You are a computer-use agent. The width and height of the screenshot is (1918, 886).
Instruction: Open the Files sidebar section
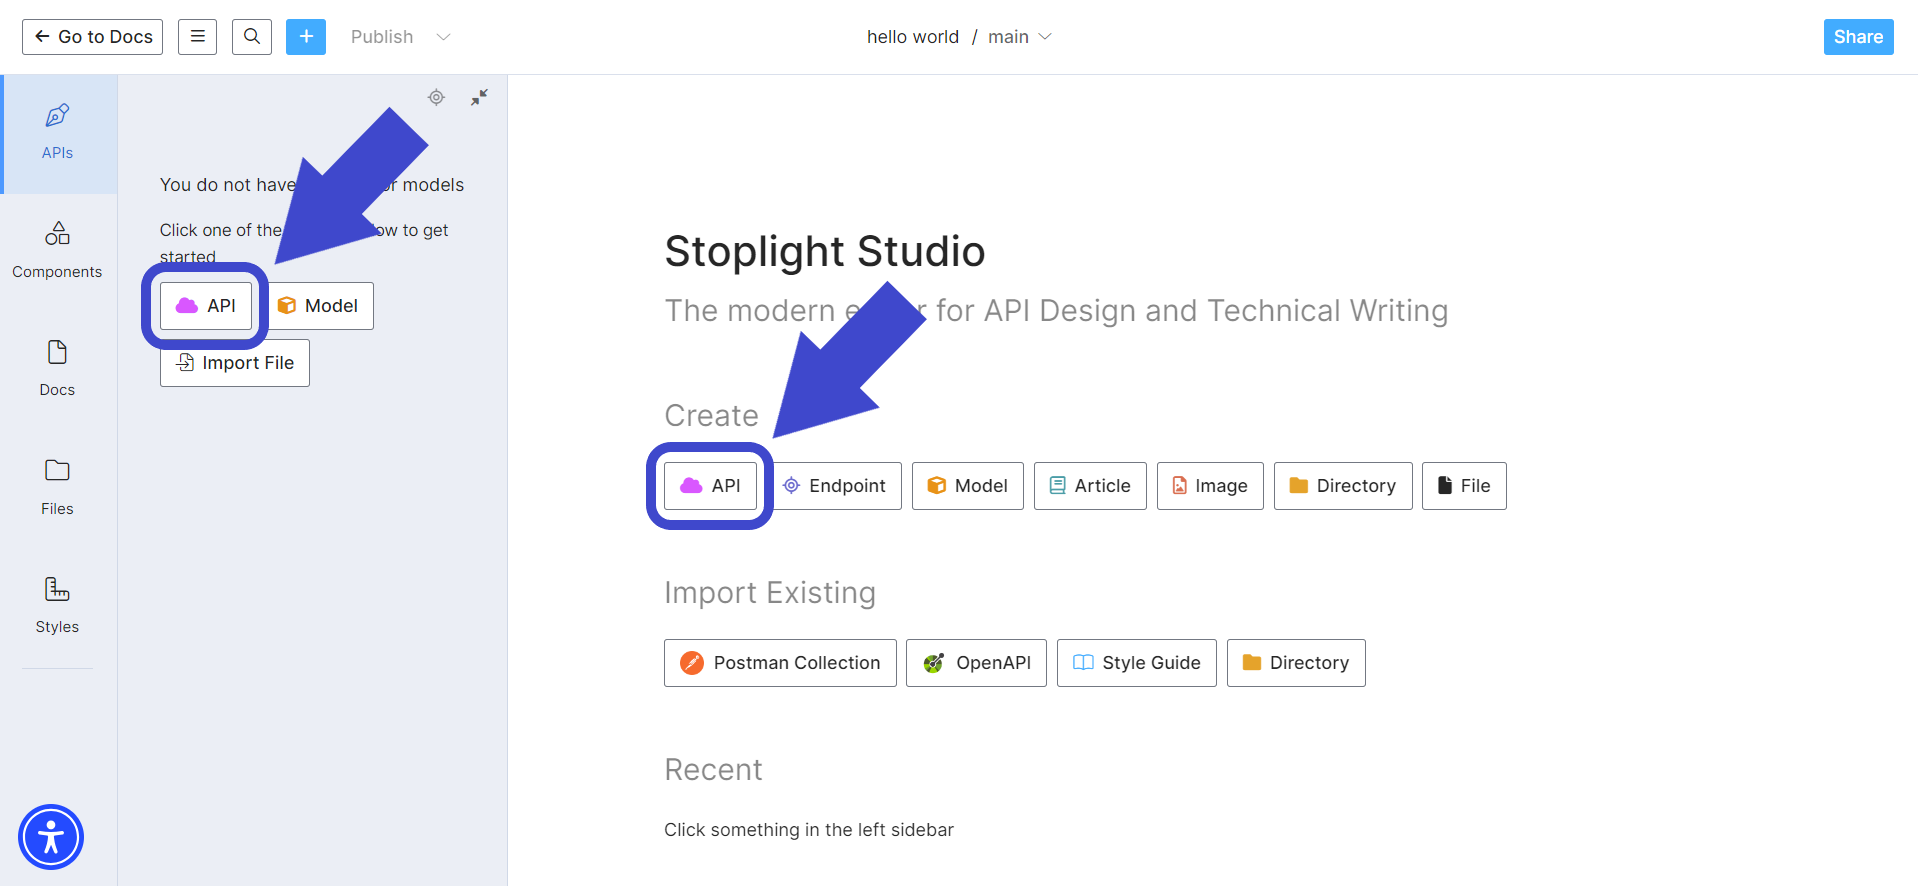point(58,489)
